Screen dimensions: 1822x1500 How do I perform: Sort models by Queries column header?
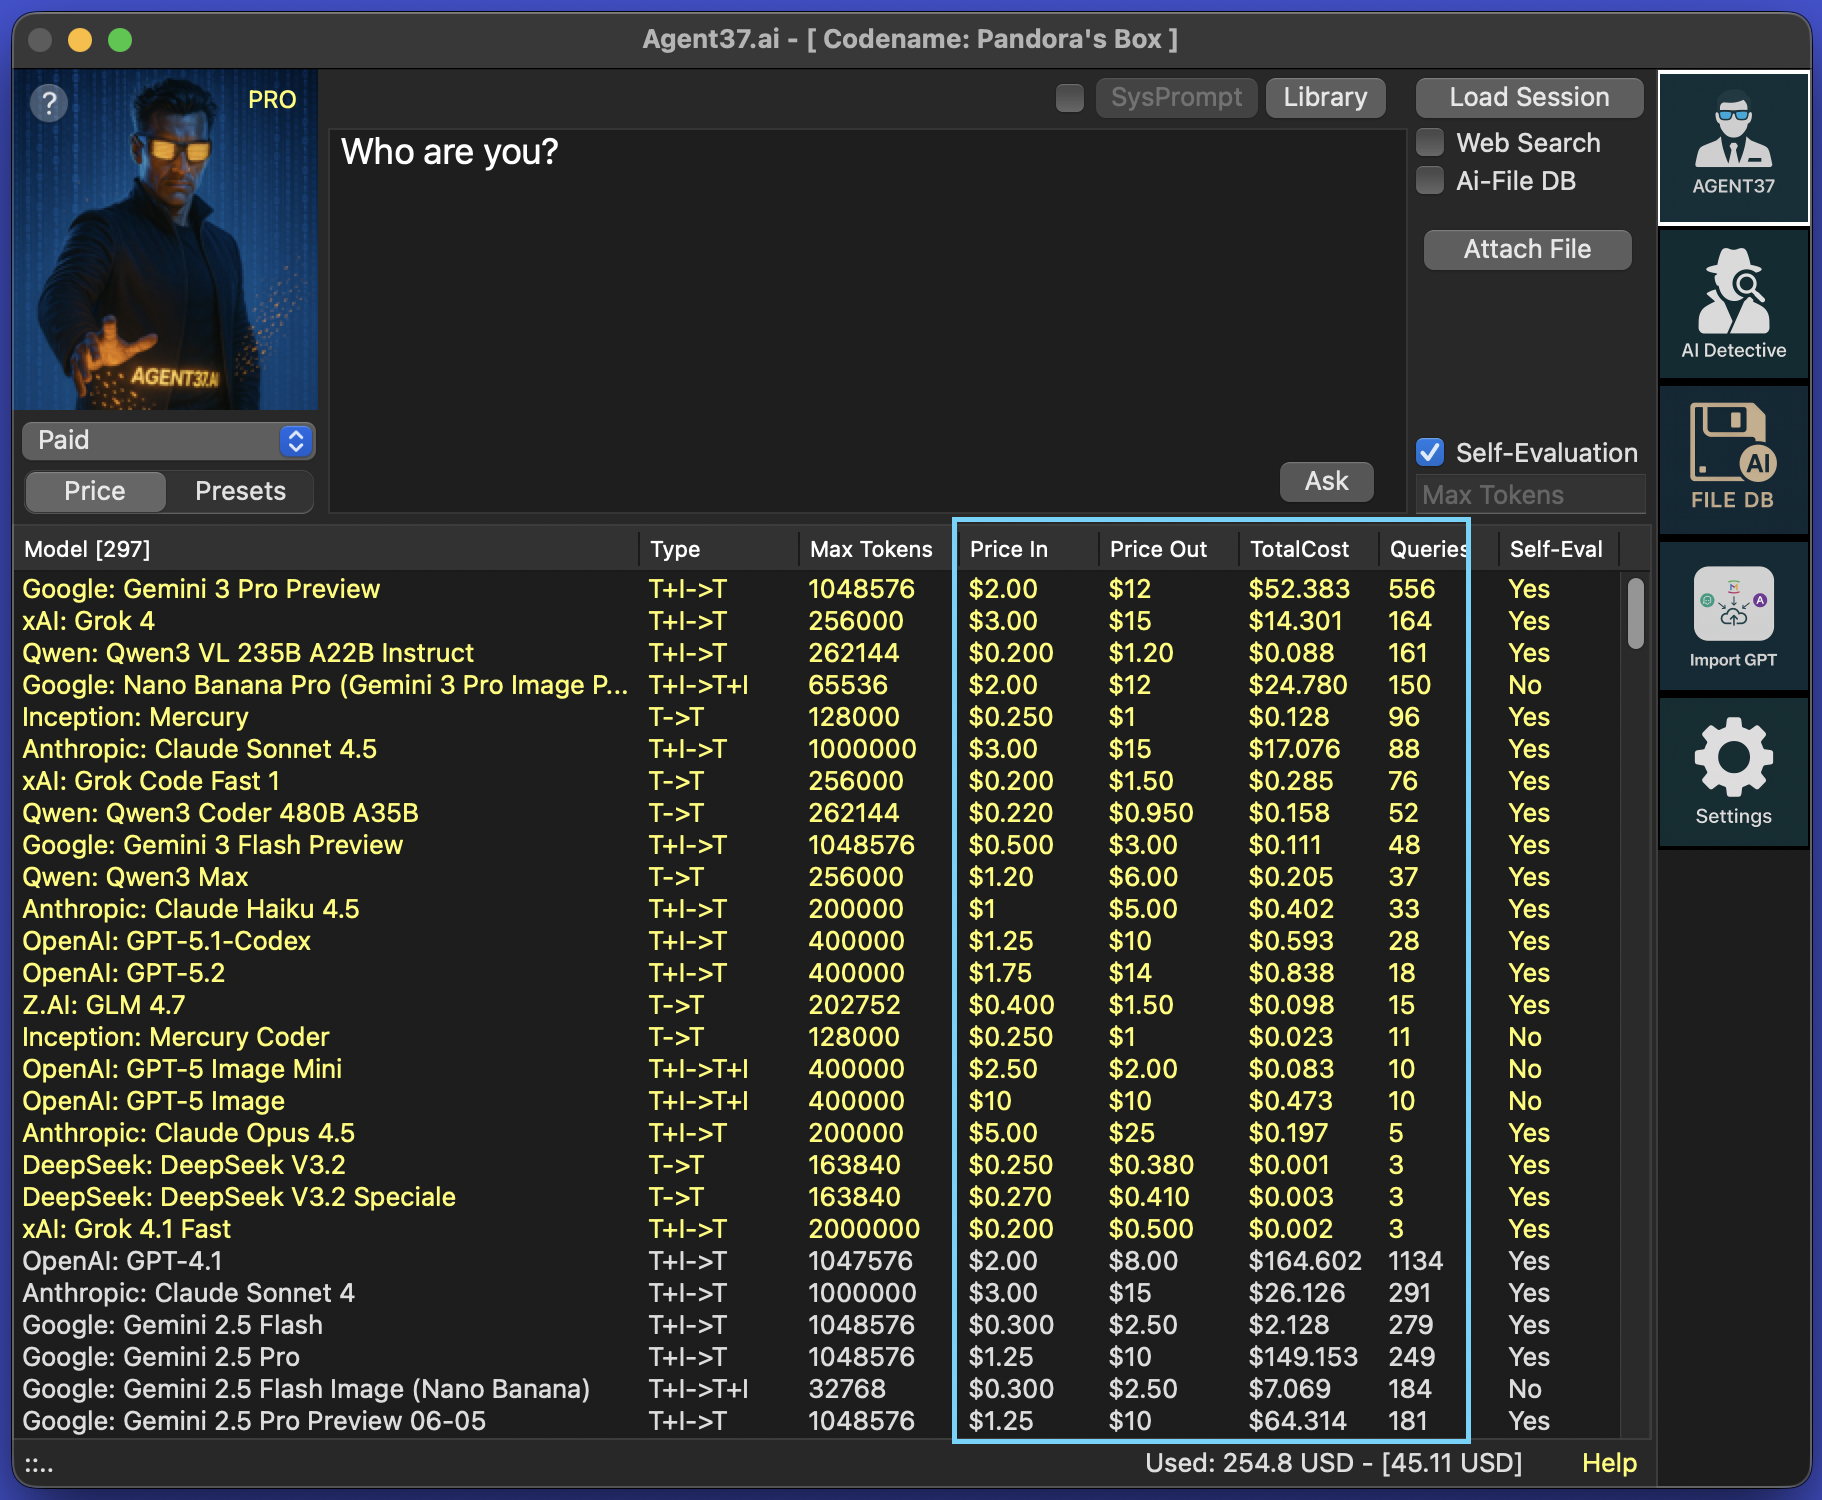[x=1427, y=549]
